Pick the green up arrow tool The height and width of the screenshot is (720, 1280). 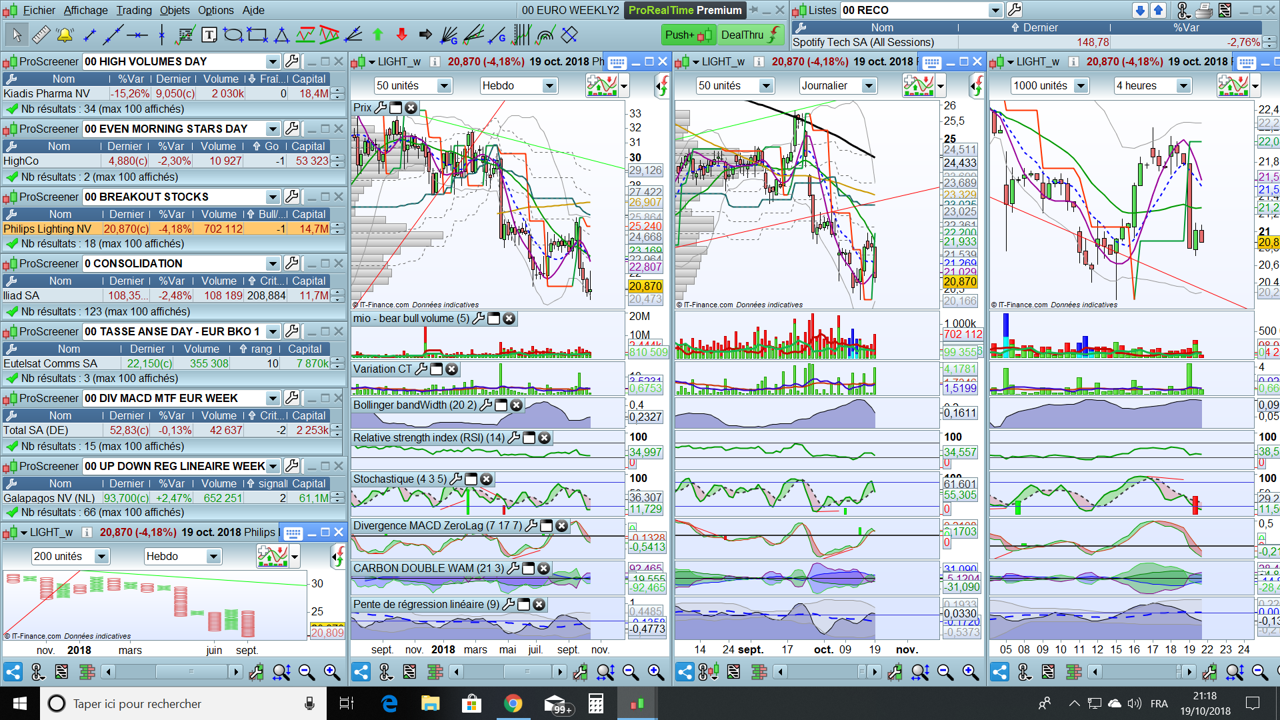pyautogui.click(x=378, y=35)
